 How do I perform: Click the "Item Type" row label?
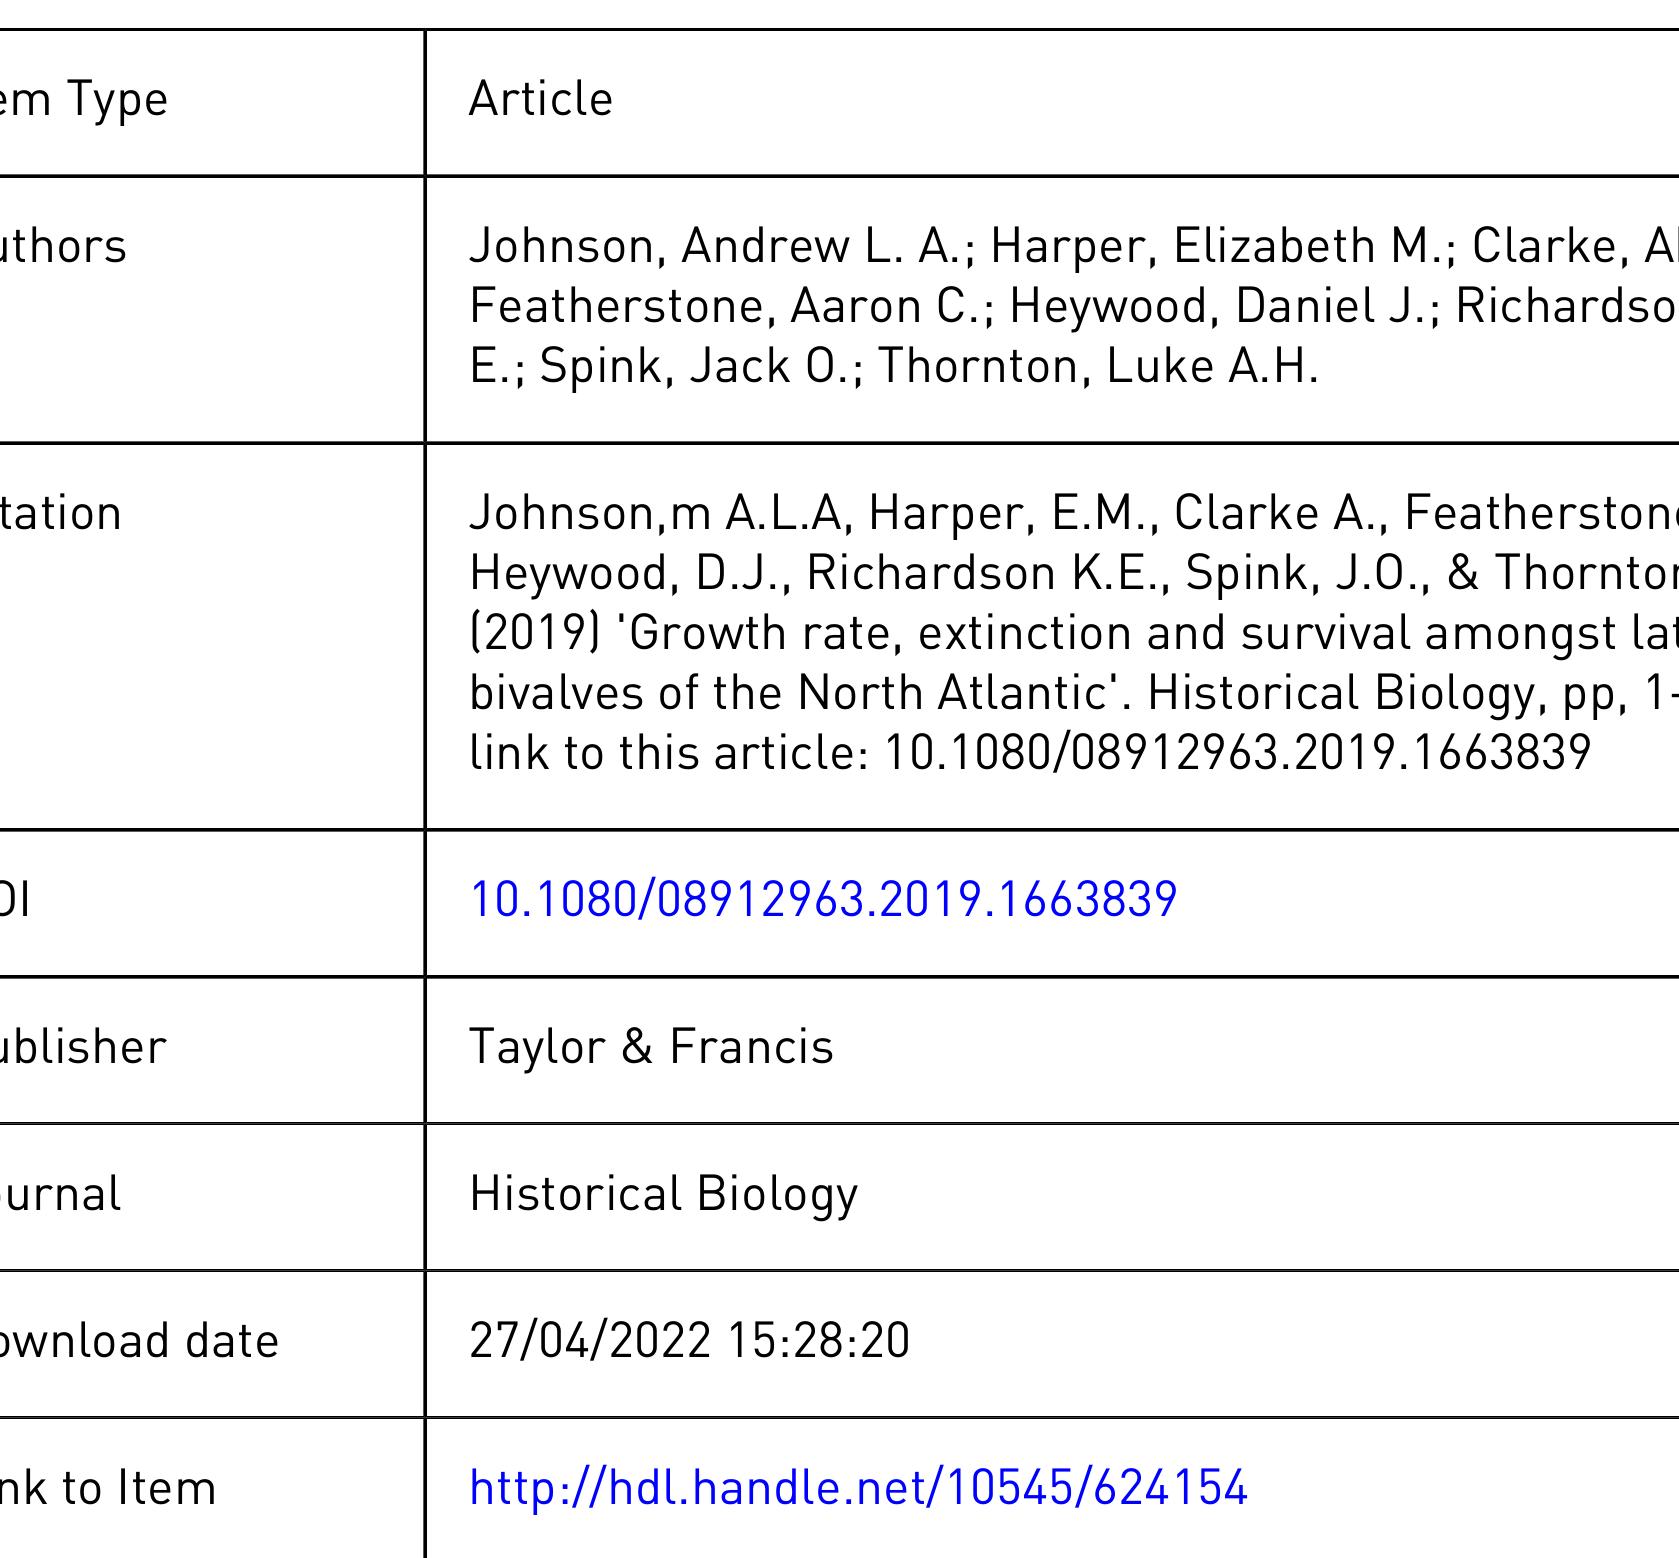84,99
